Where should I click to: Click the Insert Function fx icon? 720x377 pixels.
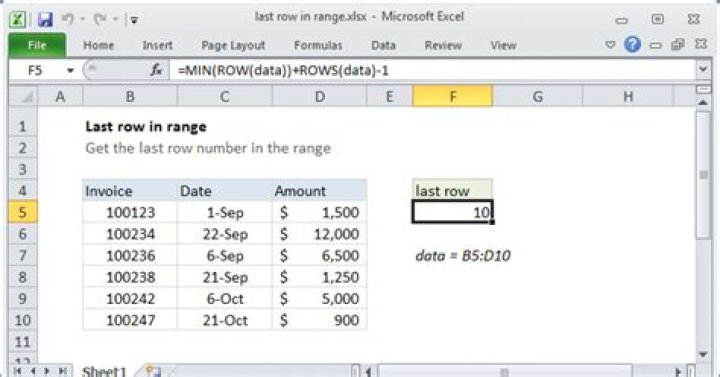[x=156, y=70]
